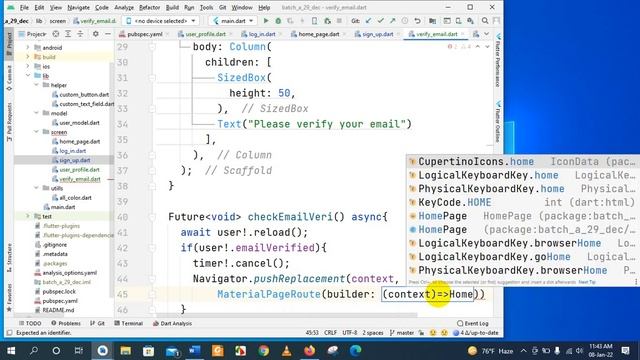Click the CRLF line separator indicator

coord(330,333)
